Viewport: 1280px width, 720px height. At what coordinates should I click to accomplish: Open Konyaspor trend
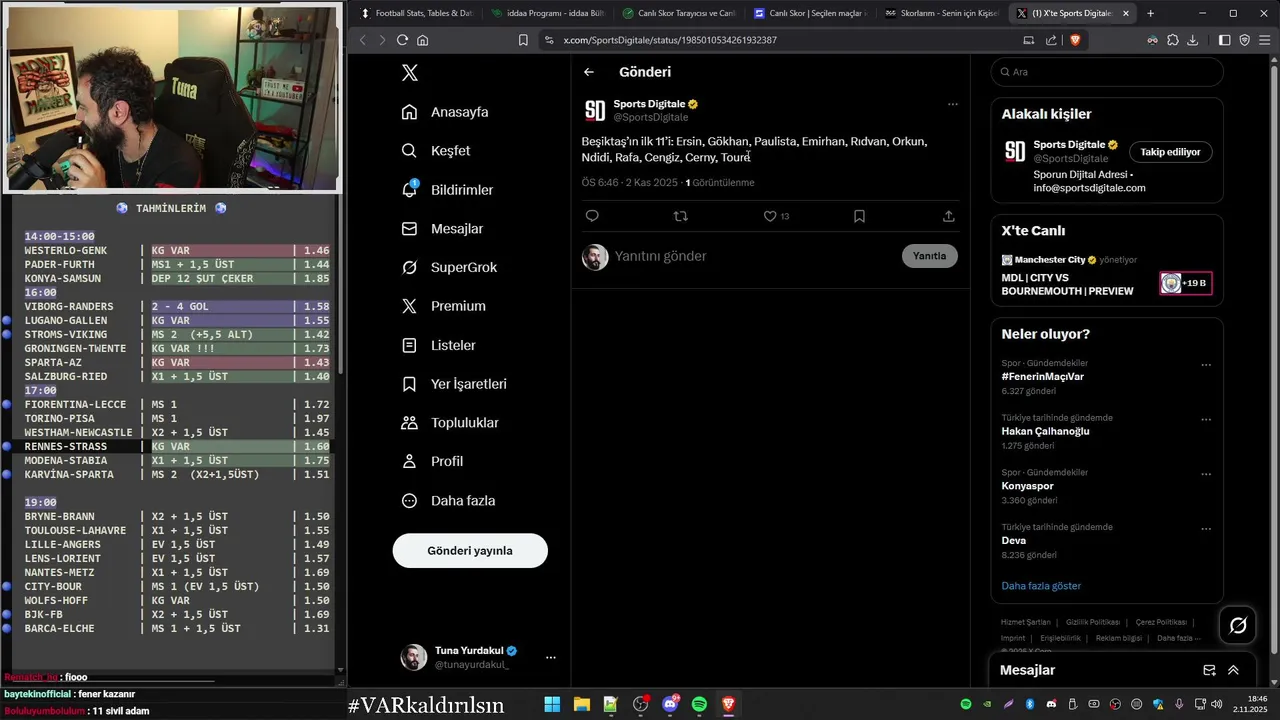coord(1027,486)
